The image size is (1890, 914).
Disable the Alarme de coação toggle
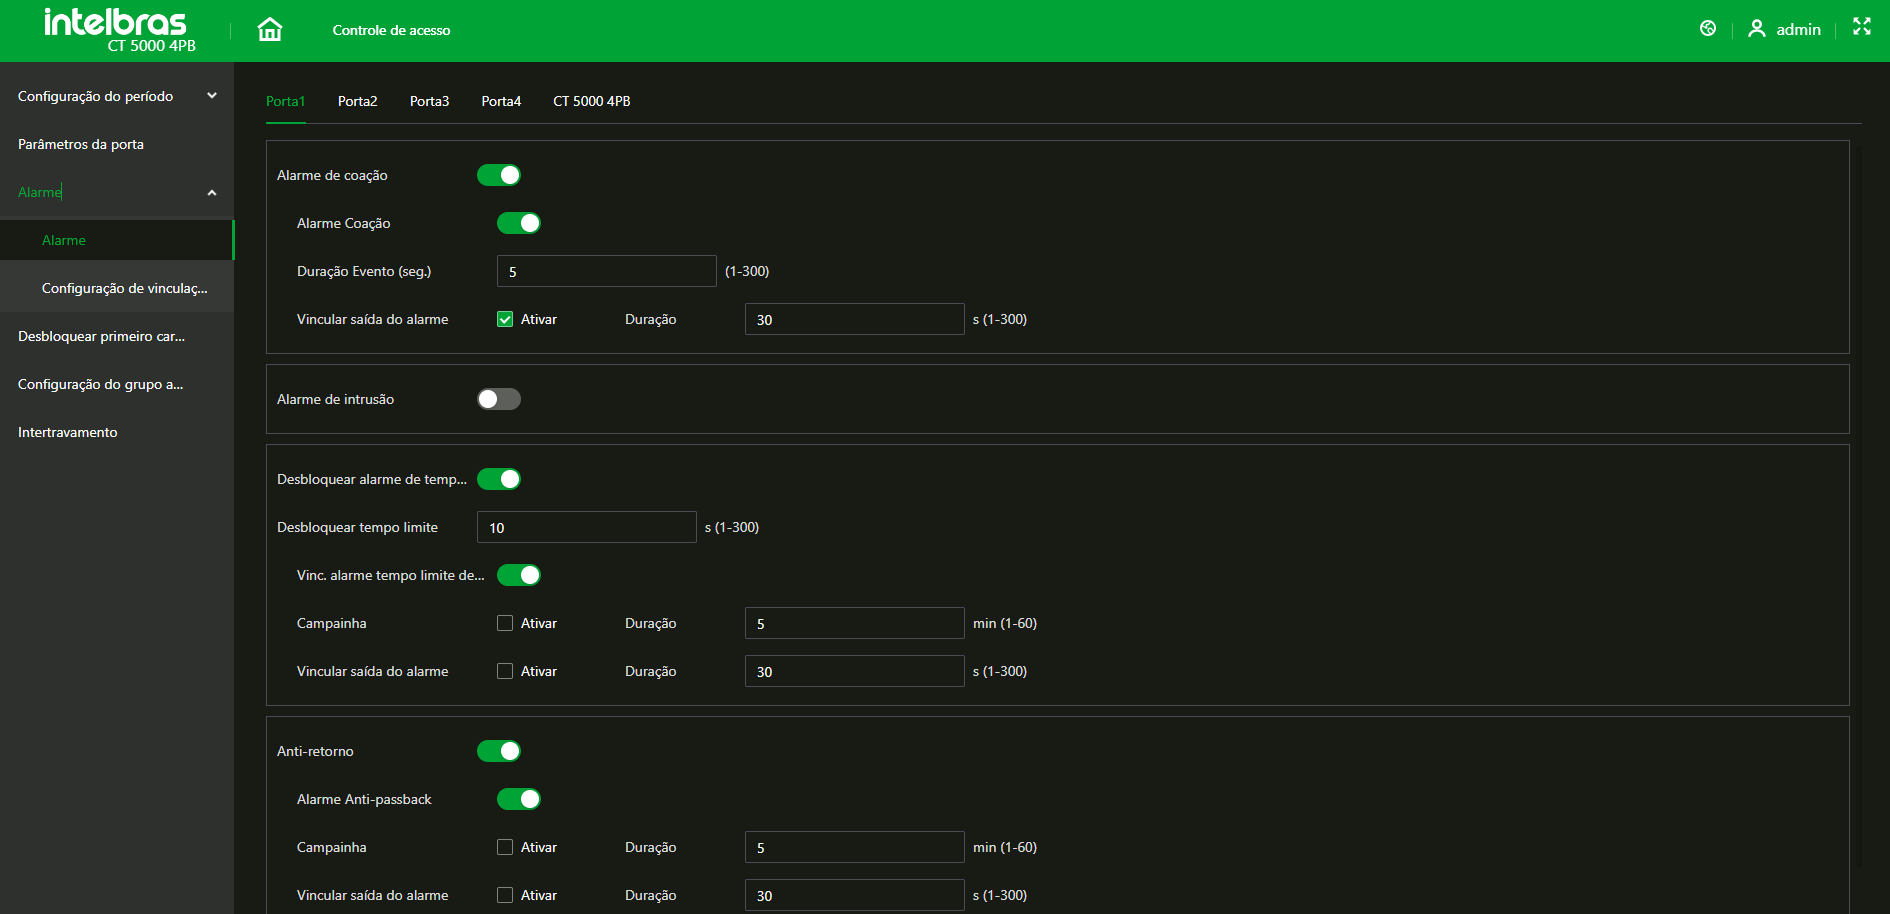(499, 175)
